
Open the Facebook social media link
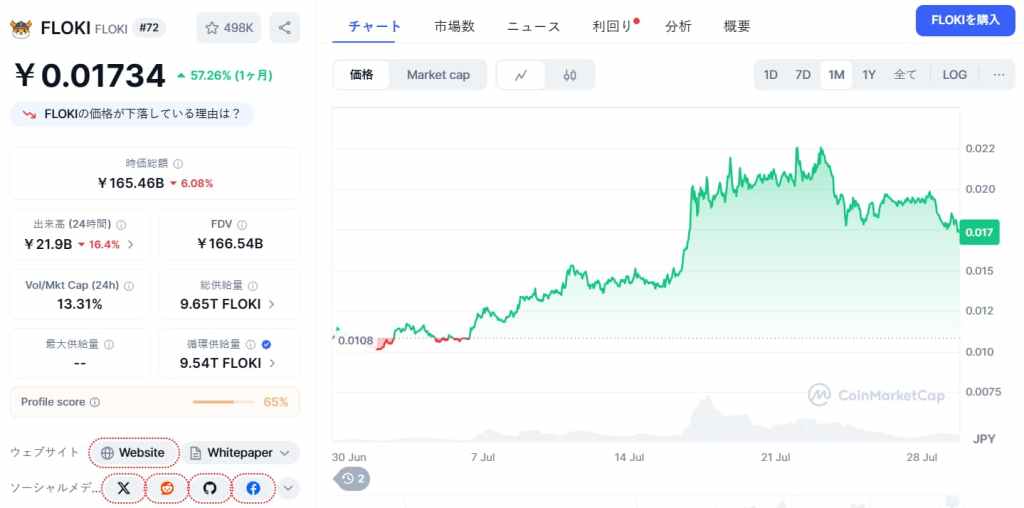[x=253, y=488]
